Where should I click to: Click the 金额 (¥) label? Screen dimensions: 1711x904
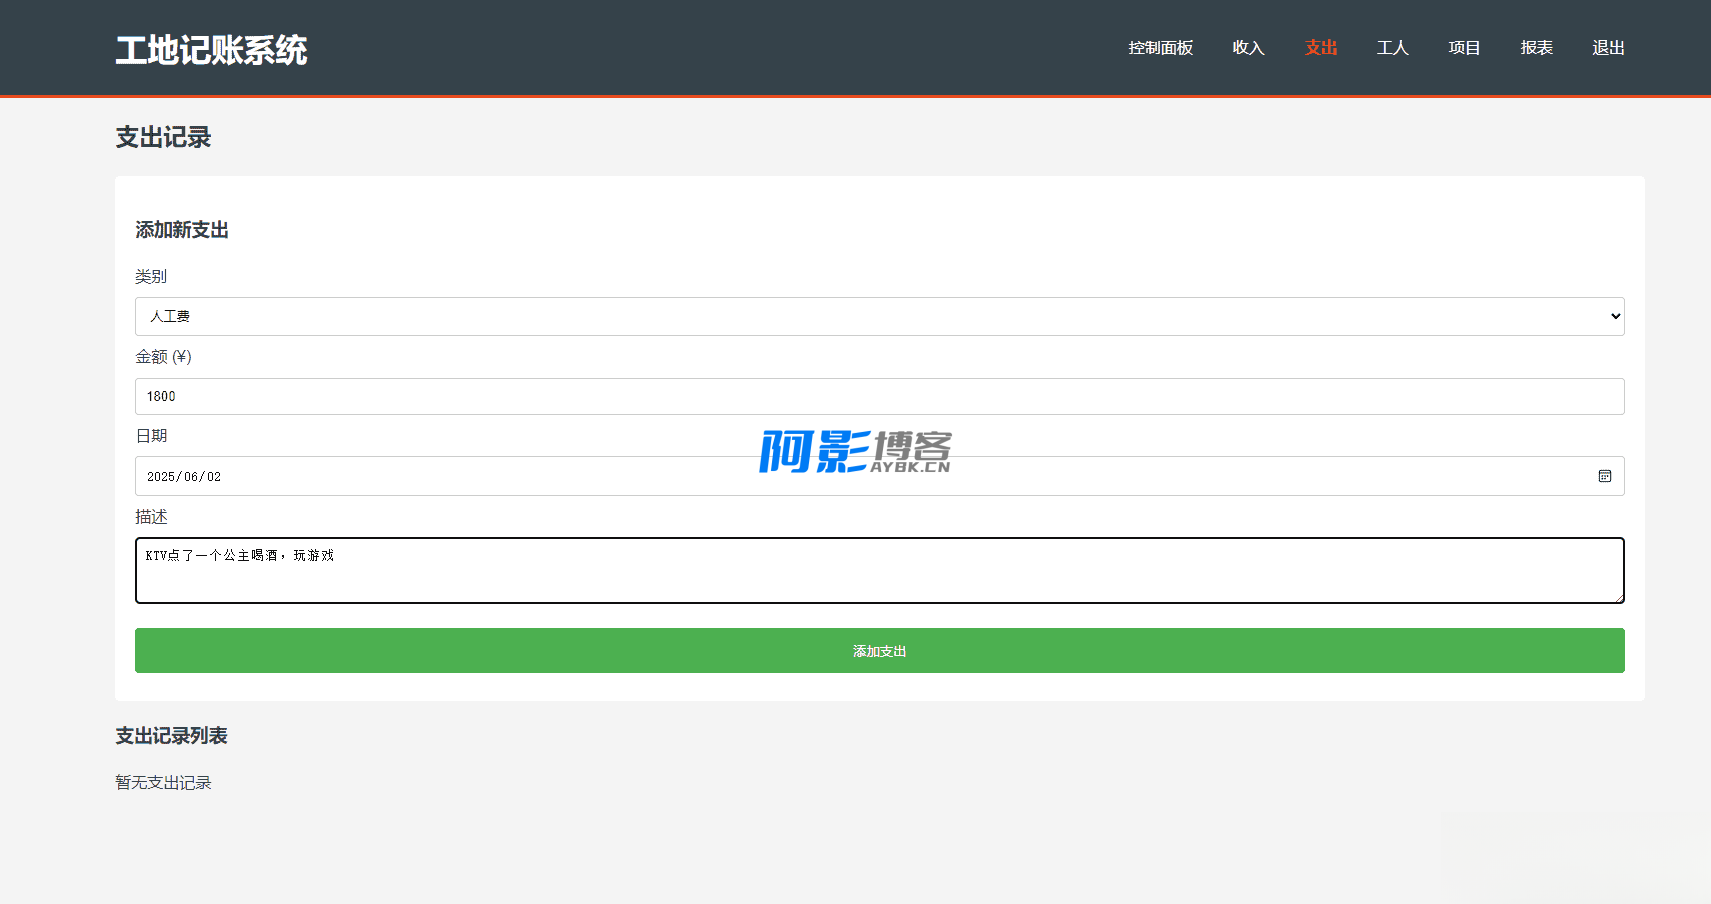tap(163, 357)
